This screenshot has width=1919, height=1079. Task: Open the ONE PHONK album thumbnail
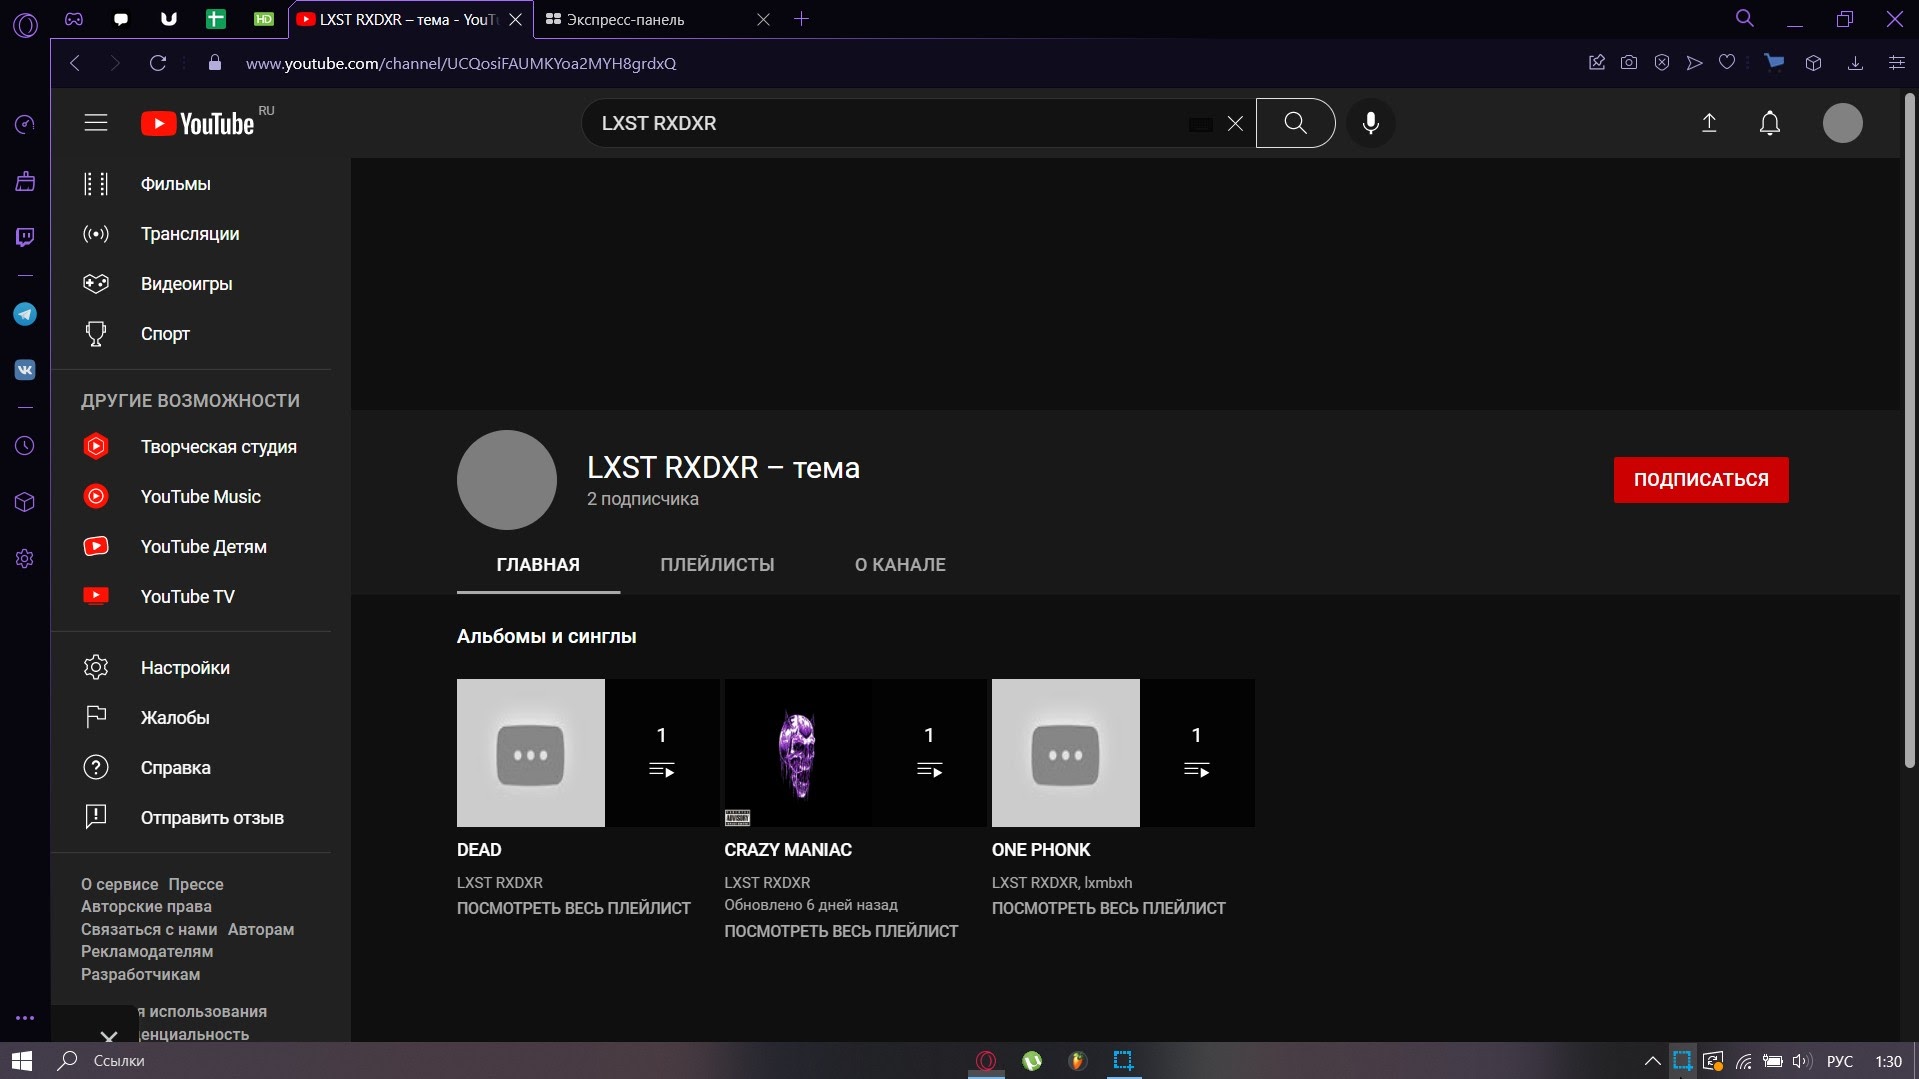1123,753
